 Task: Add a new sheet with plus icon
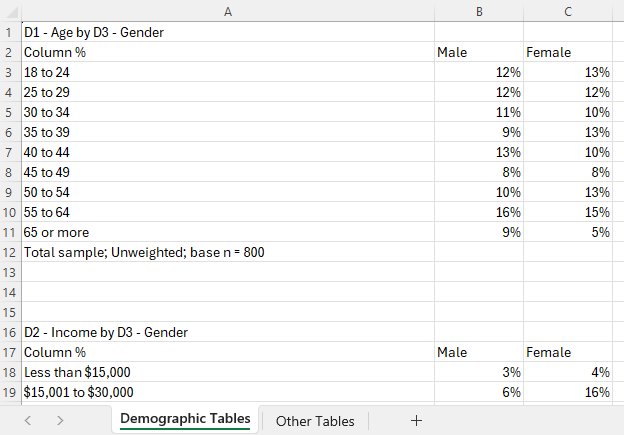point(416,421)
